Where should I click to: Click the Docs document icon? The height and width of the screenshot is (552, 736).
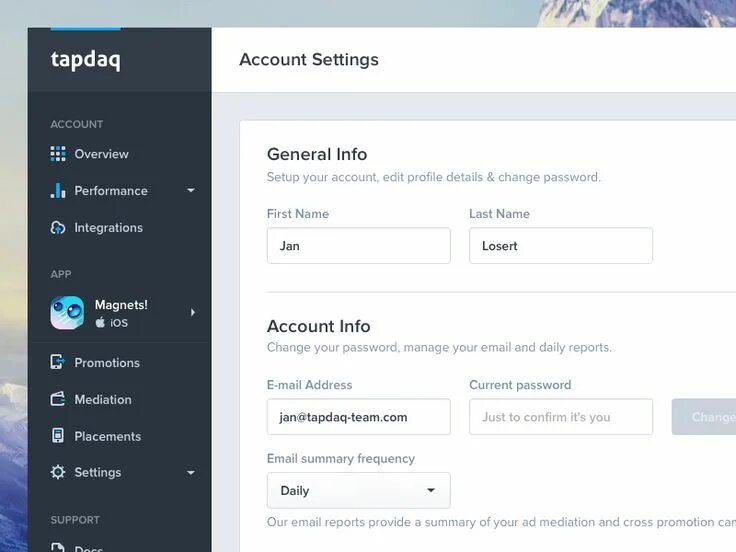click(x=58, y=547)
